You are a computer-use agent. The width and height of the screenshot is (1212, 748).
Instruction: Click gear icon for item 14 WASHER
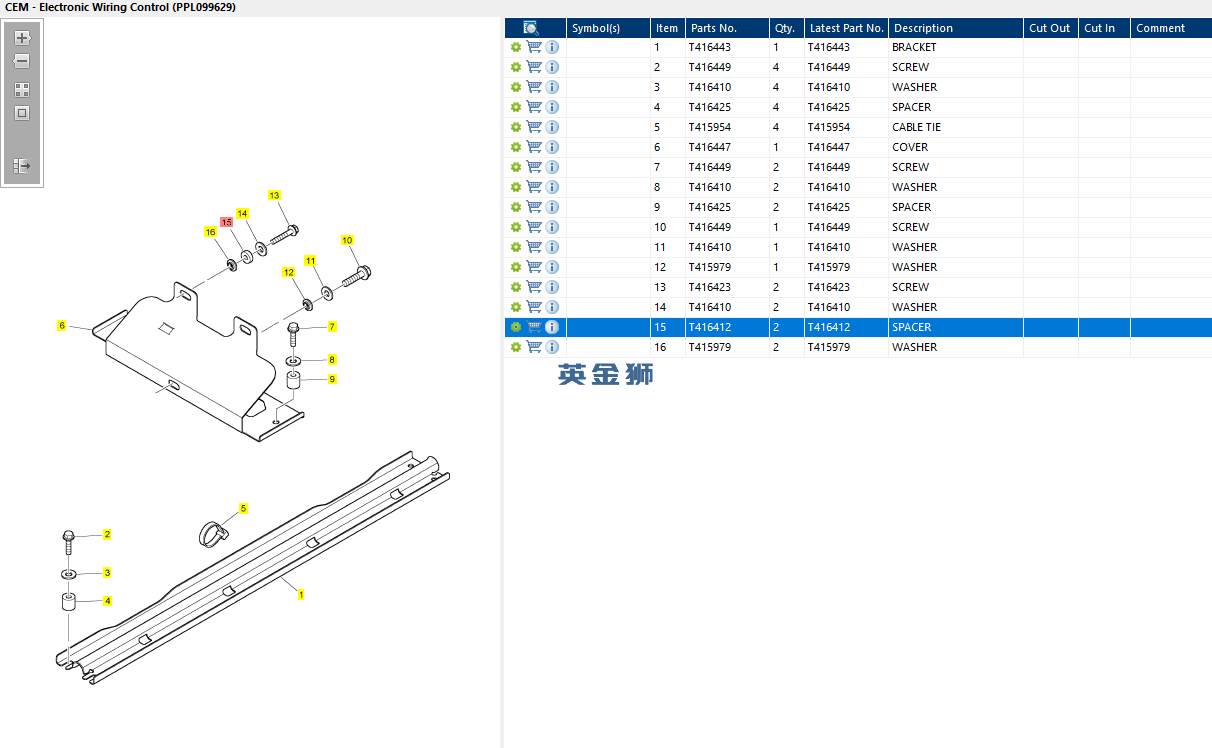[516, 307]
